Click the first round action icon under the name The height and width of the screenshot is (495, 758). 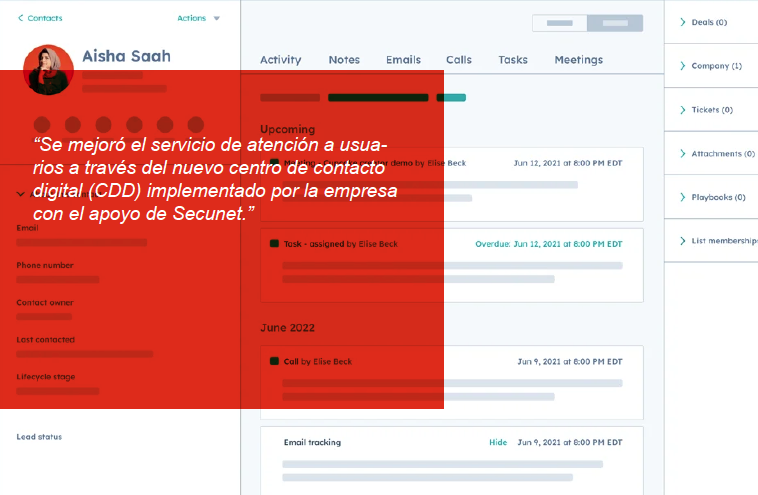point(43,125)
